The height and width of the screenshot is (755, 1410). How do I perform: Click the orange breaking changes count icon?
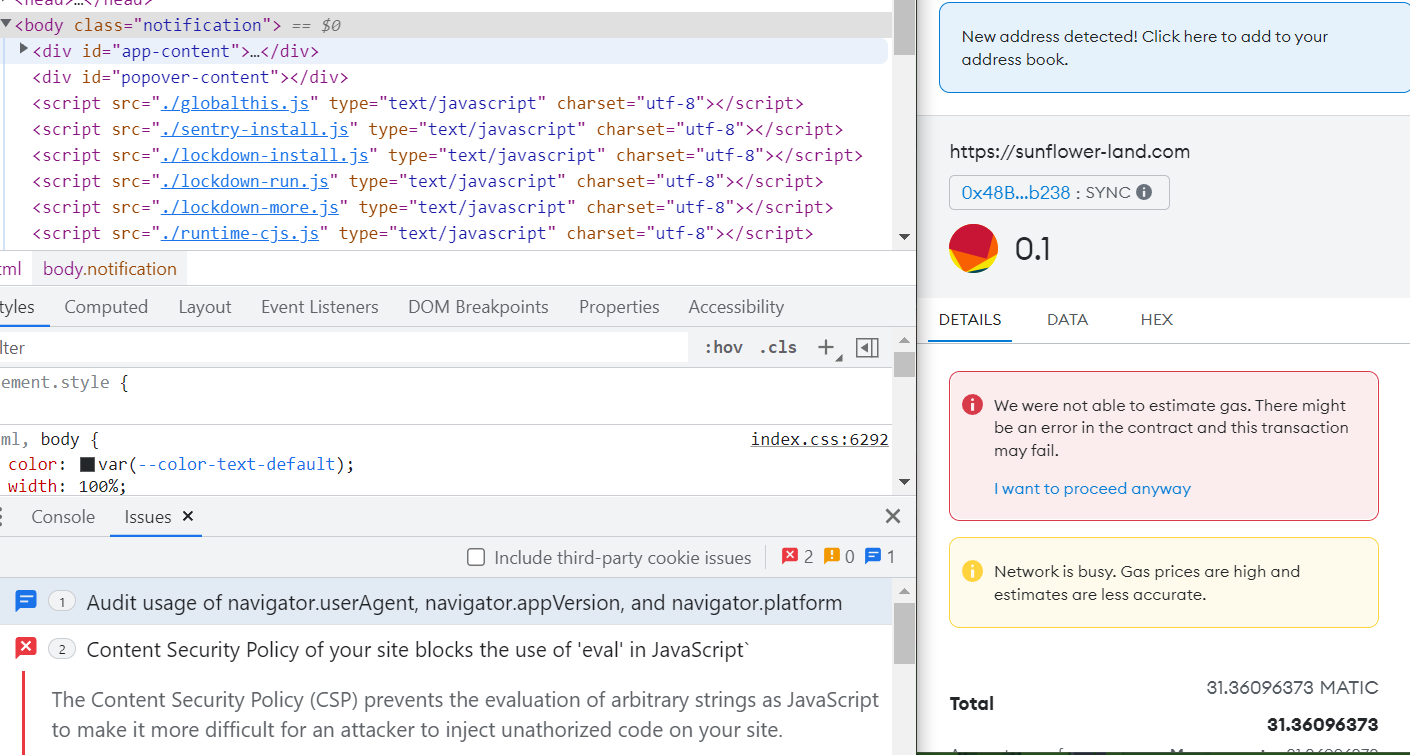click(832, 556)
